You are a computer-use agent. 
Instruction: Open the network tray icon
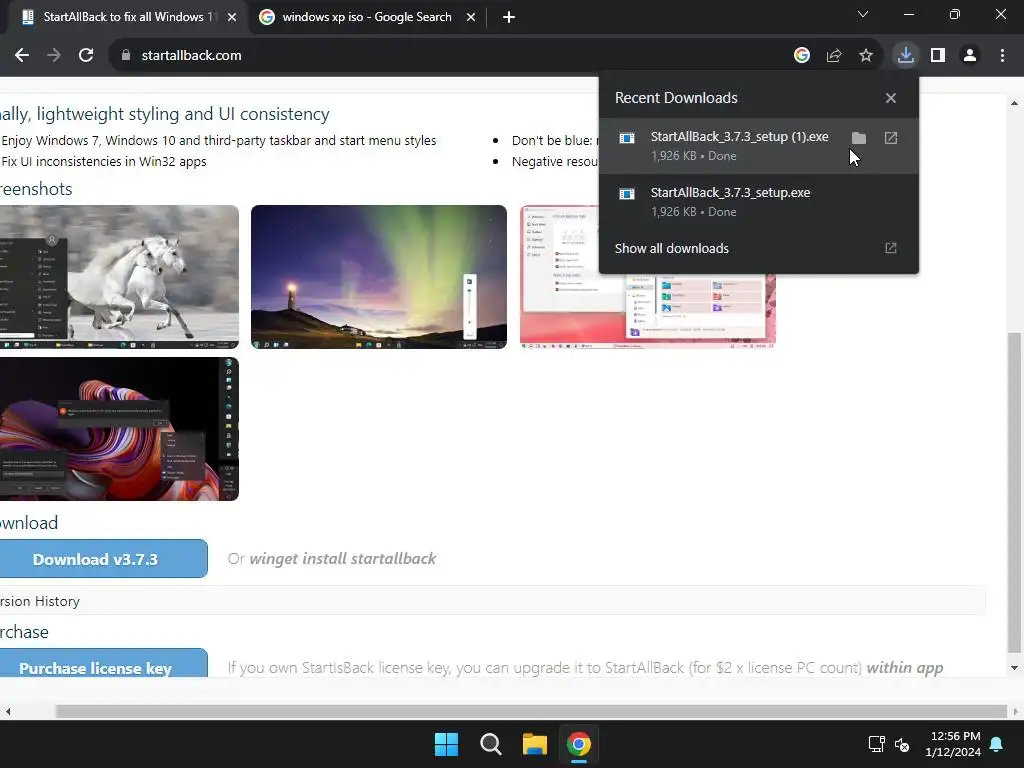pos(876,744)
